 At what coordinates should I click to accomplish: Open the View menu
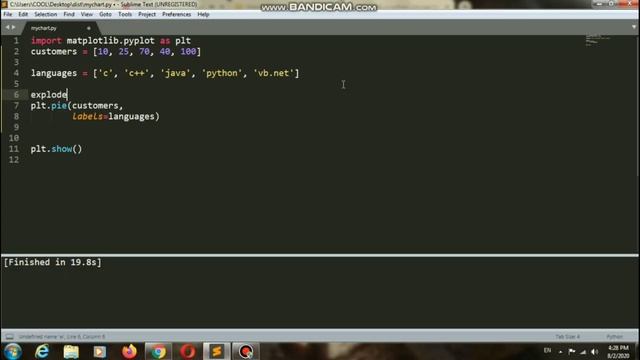pyautogui.click(x=87, y=14)
